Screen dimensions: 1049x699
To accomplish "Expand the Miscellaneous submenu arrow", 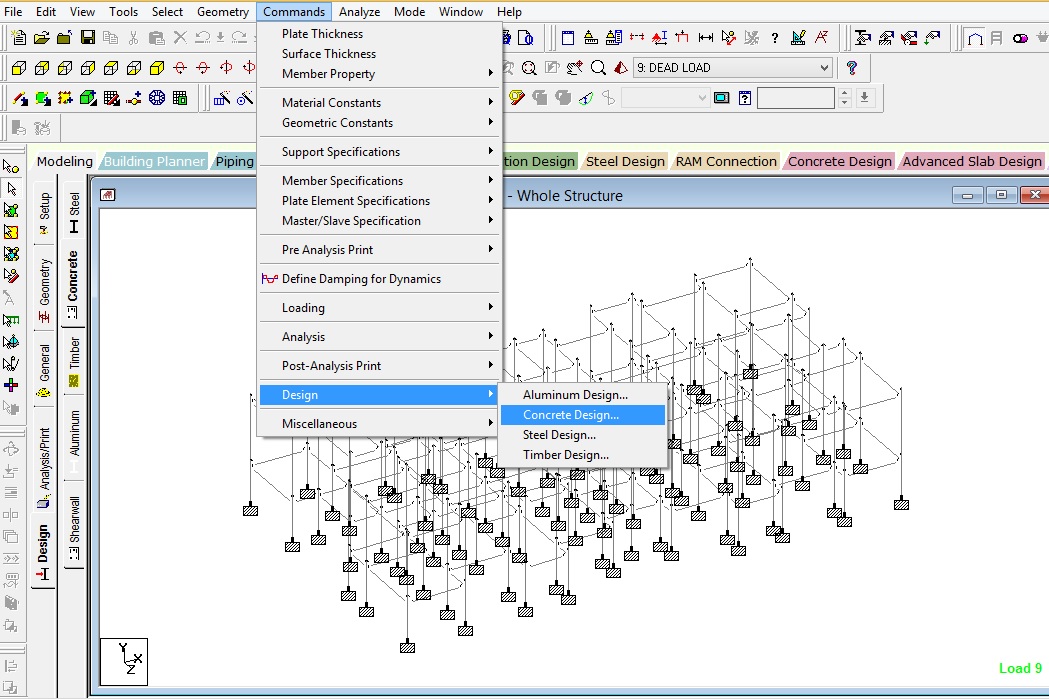I will click(x=490, y=423).
